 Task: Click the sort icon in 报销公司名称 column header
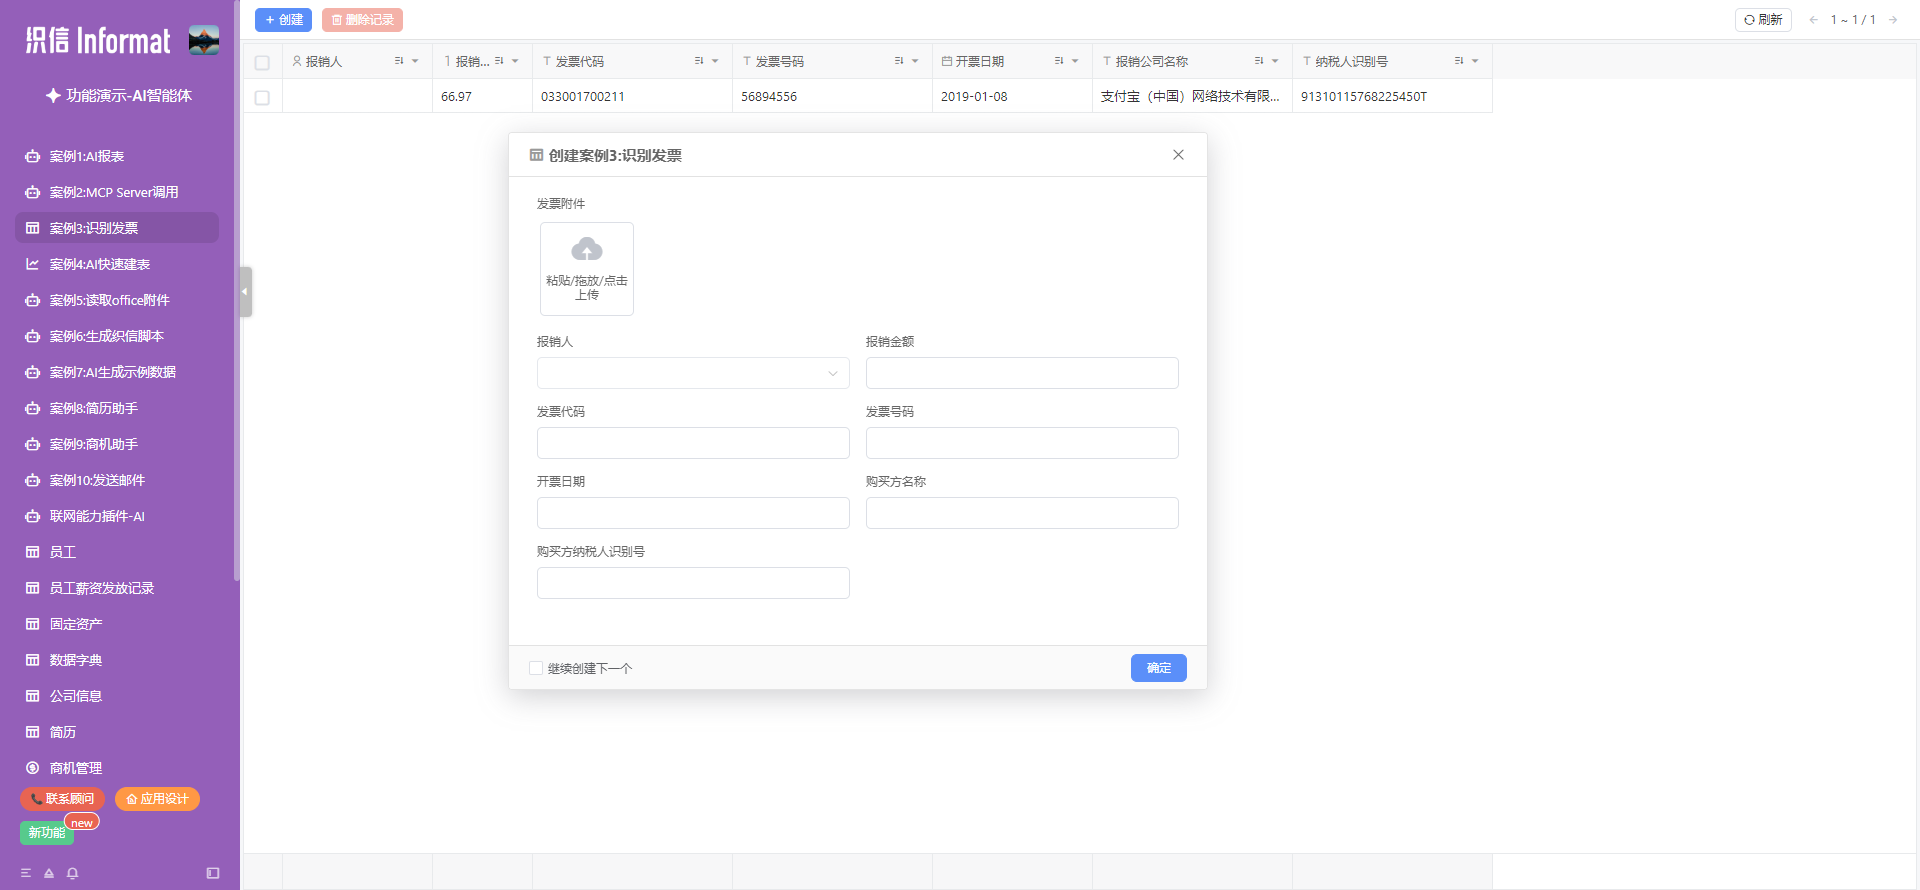pyautogui.click(x=1259, y=61)
